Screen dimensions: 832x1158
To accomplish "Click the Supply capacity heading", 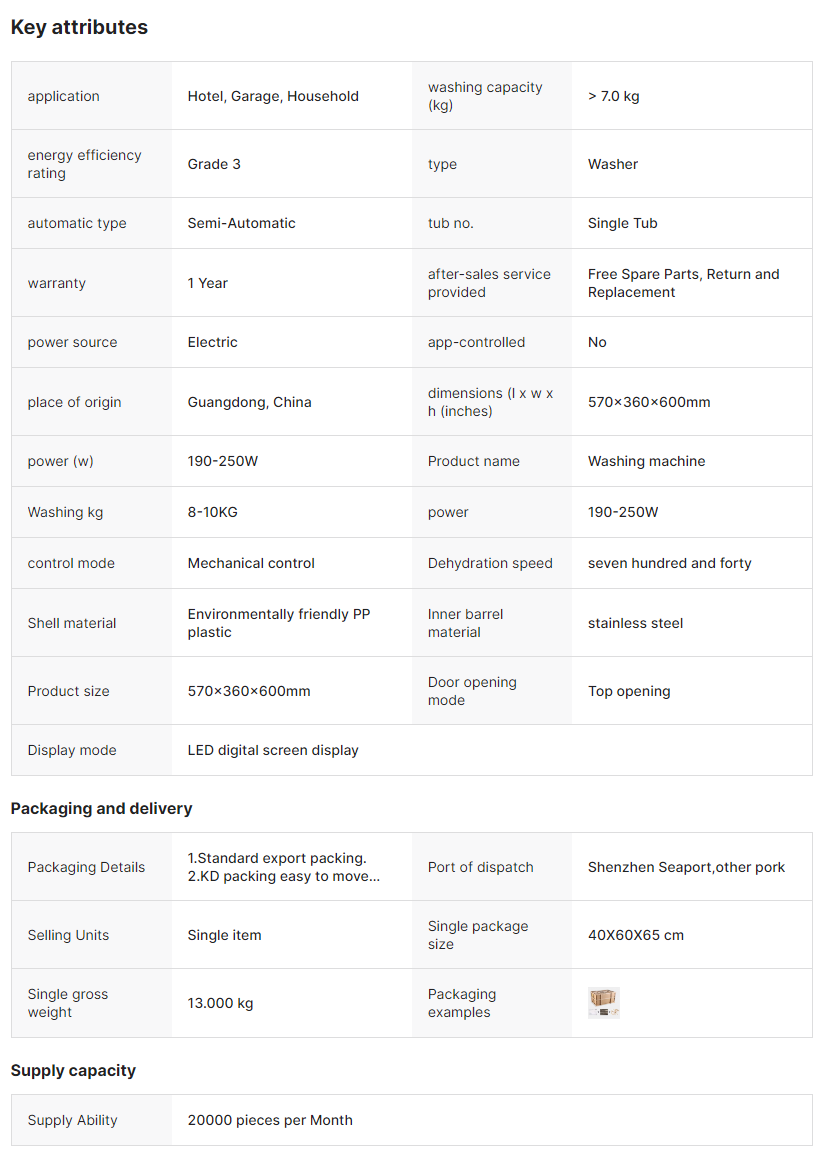I will point(73,1070).
